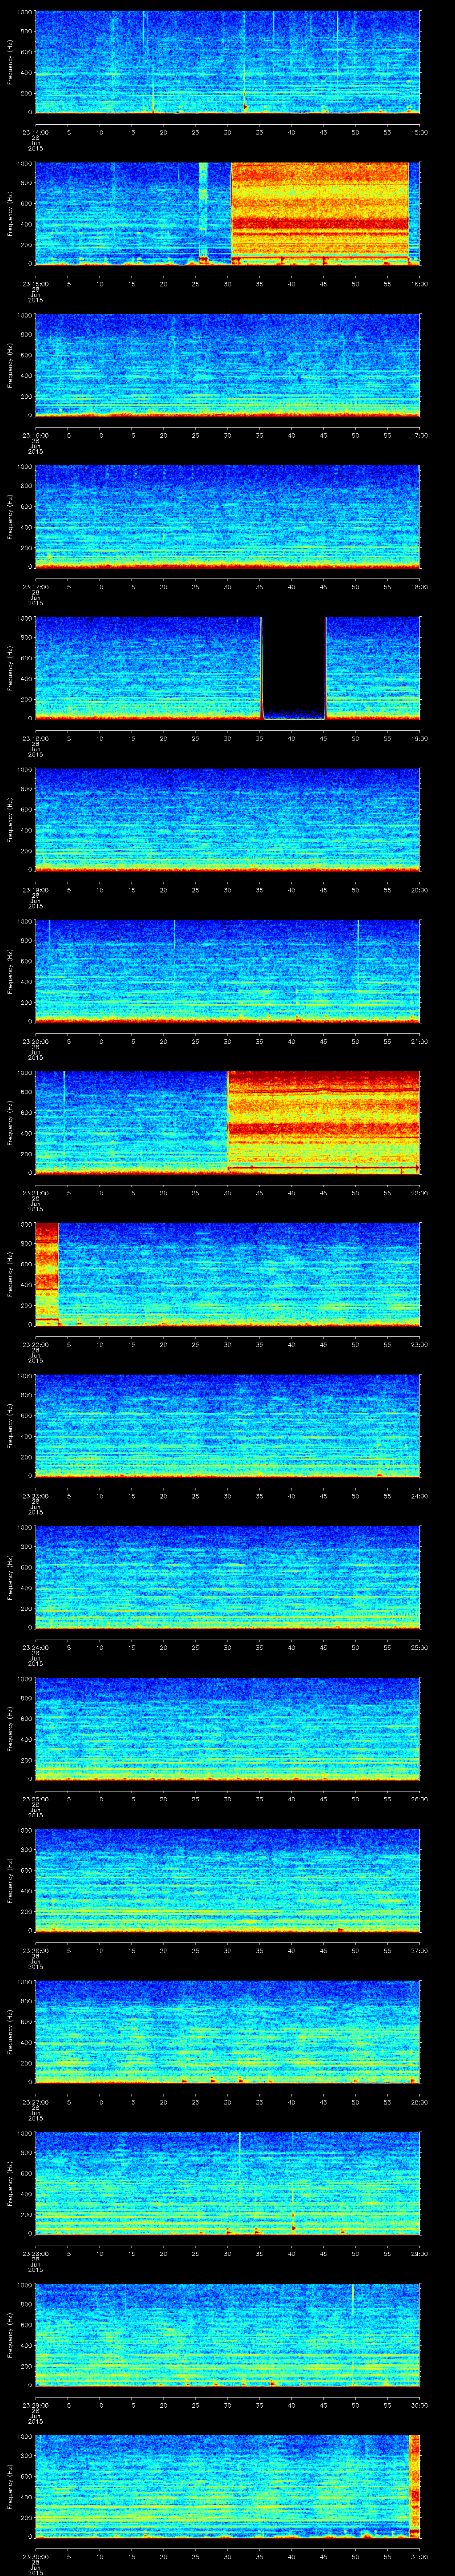Select the spectrogram panel starting at 23:19:00

(x=227, y=820)
